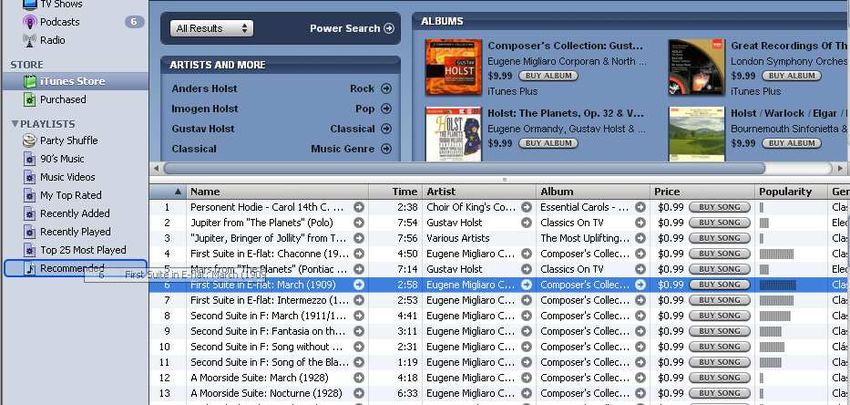The height and width of the screenshot is (405, 850).
Task: Click the Recommended playlist note icon
Action: [30, 268]
